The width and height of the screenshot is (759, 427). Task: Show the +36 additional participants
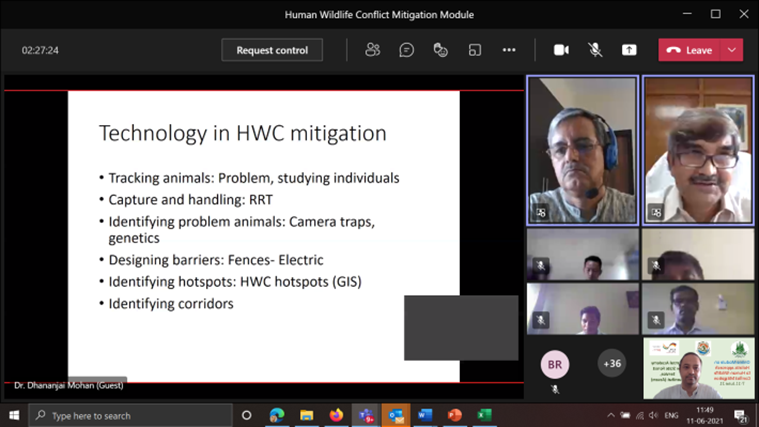(x=611, y=363)
